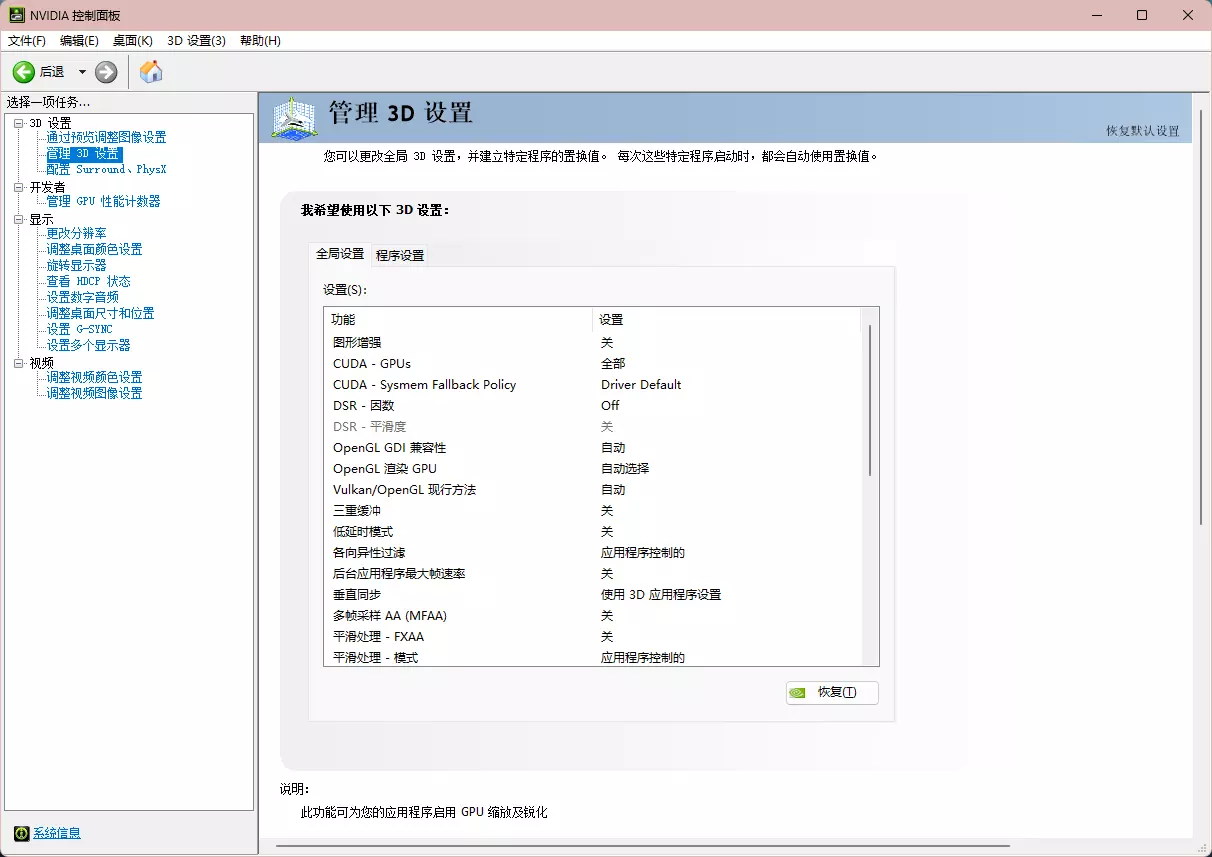1212x857 pixels.
Task: Select 管理 3D 设置 in the tree
Action: click(x=84, y=154)
